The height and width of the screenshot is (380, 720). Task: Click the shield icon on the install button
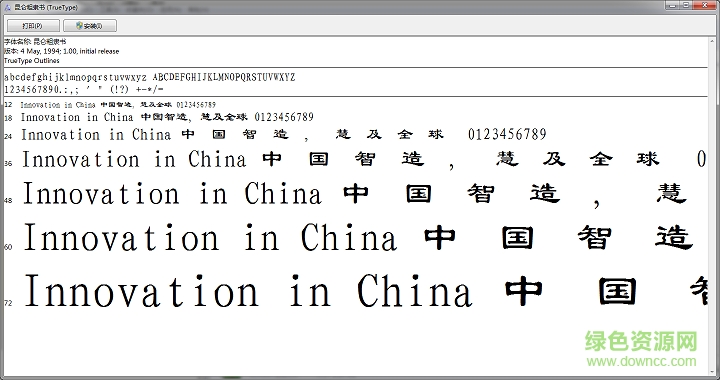tap(79, 26)
